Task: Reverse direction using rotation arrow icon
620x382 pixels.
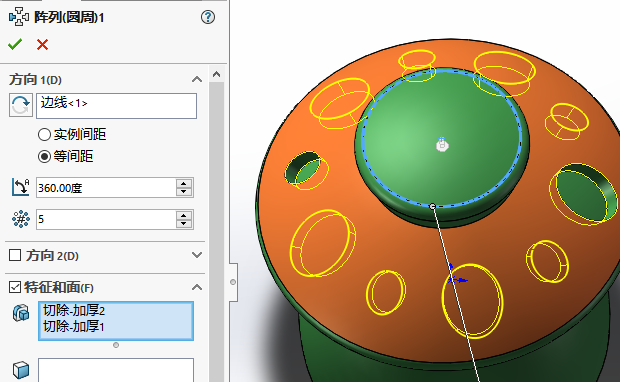Action: click(21, 105)
